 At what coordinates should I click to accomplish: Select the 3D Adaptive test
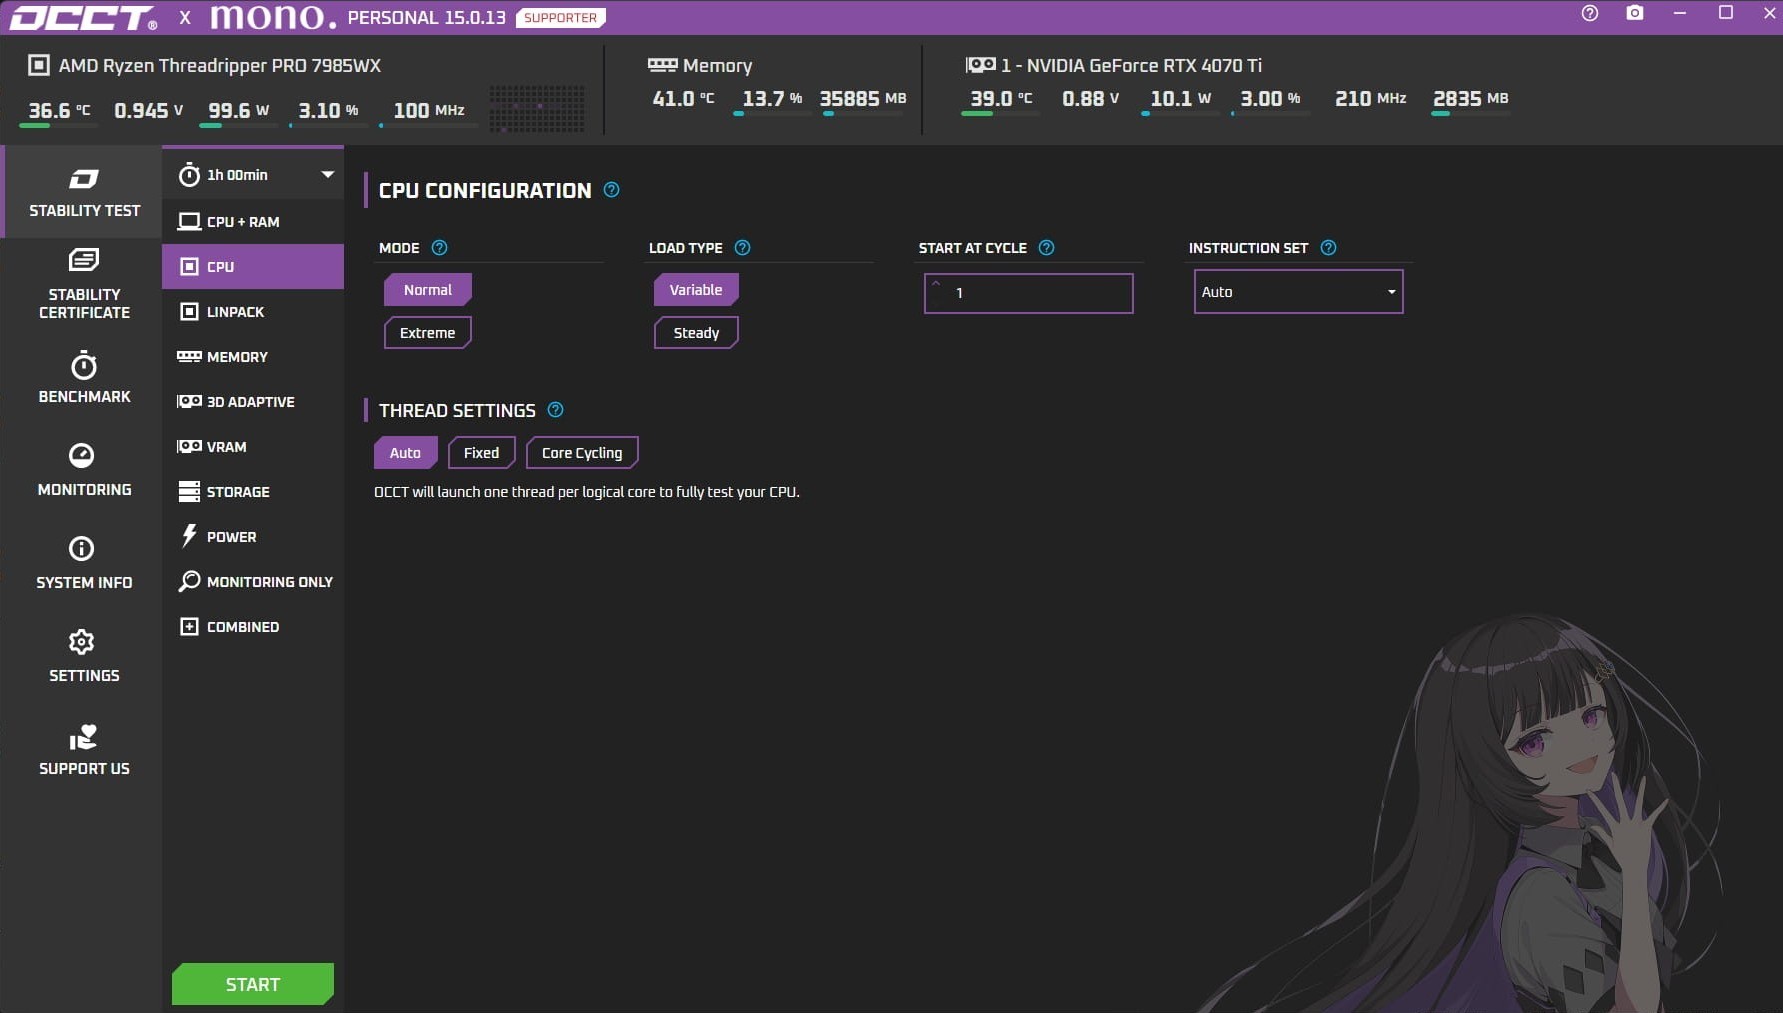pos(250,402)
